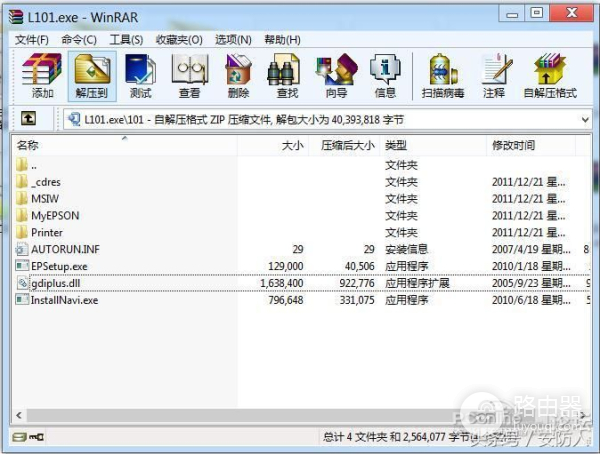The width and height of the screenshot is (600, 454).
Task: Open the Options (选项) menu
Action: (233, 39)
